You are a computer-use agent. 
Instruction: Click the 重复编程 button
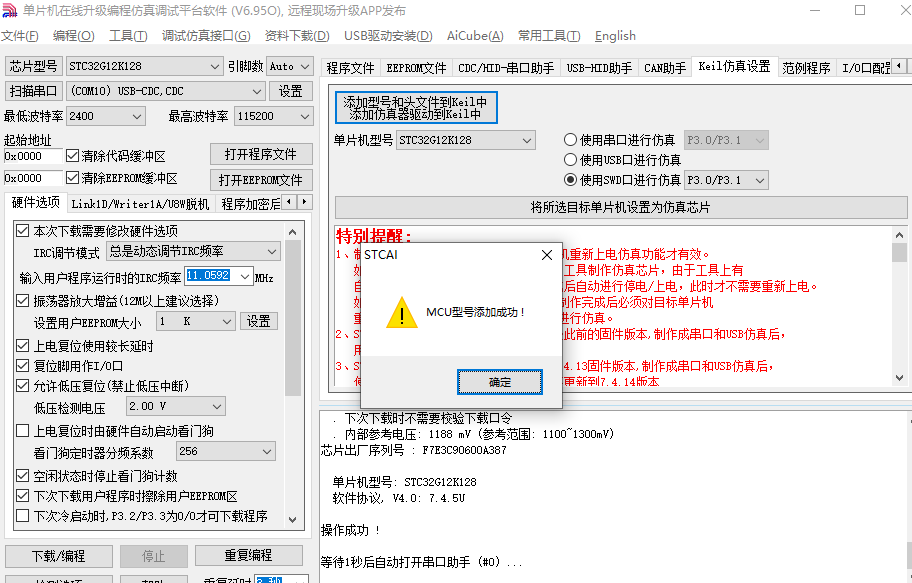pos(248,556)
